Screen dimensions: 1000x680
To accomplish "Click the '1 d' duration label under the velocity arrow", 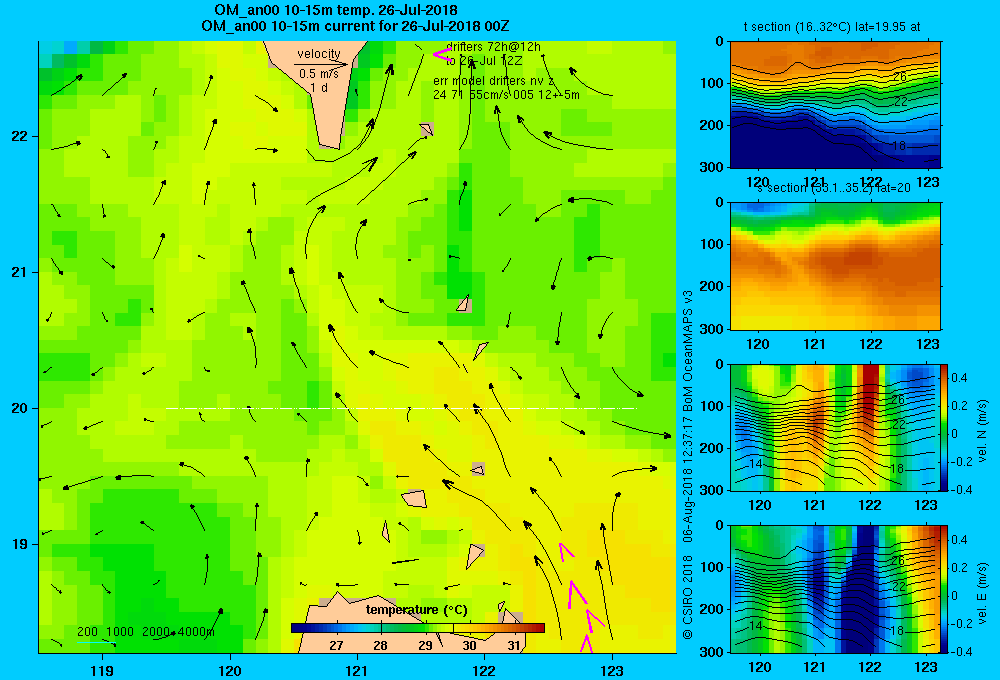I will point(319,87).
